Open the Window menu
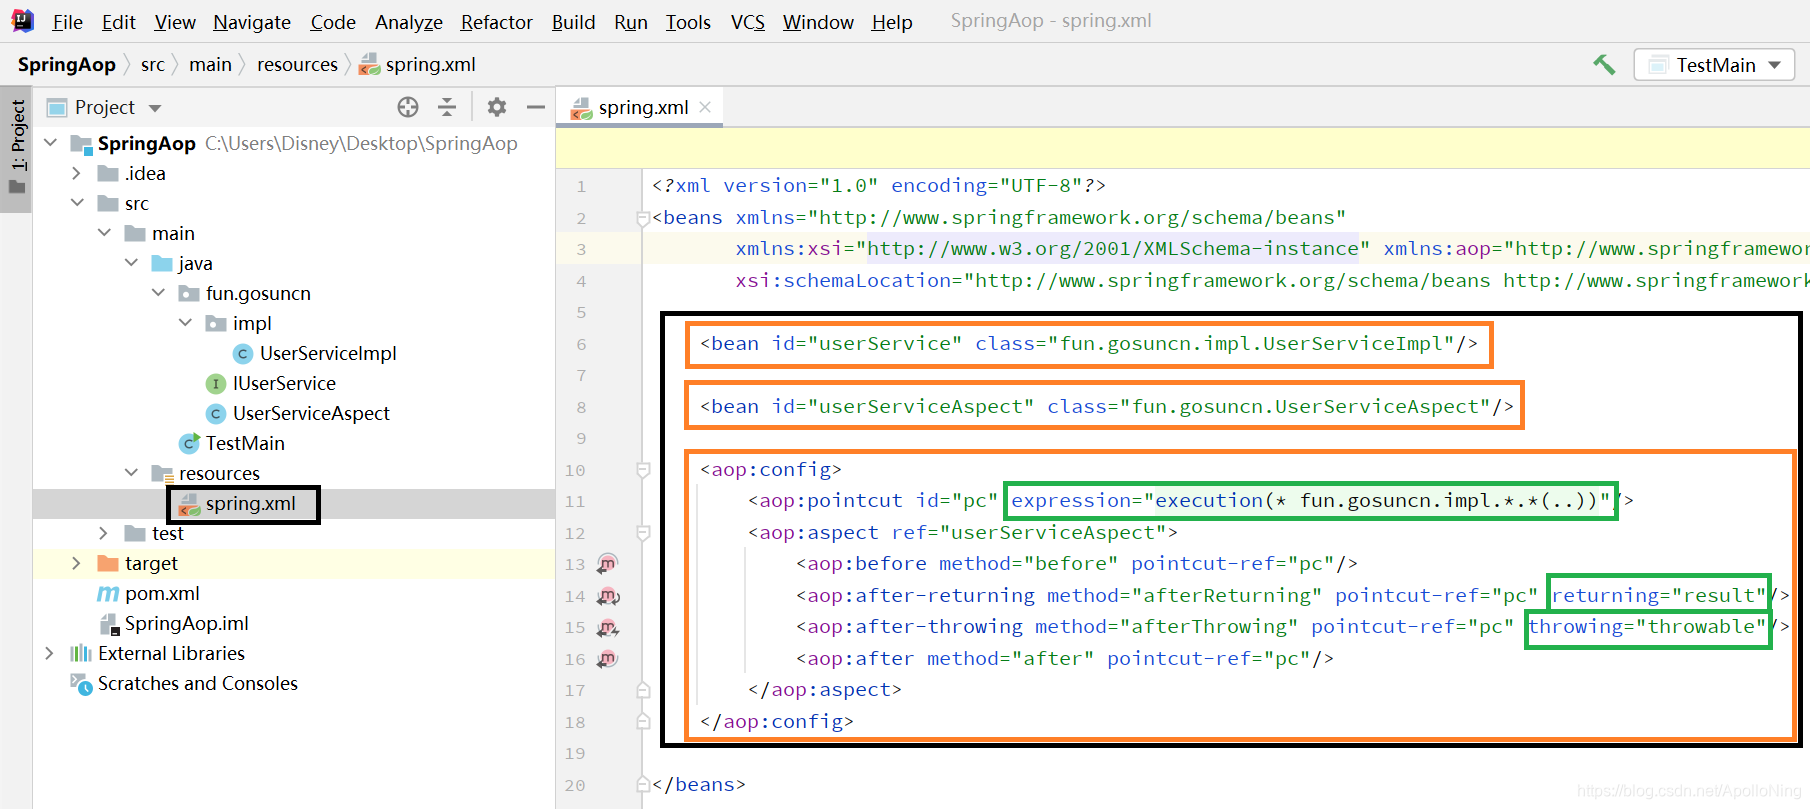Screen dimensions: 1810x809 (x=818, y=22)
